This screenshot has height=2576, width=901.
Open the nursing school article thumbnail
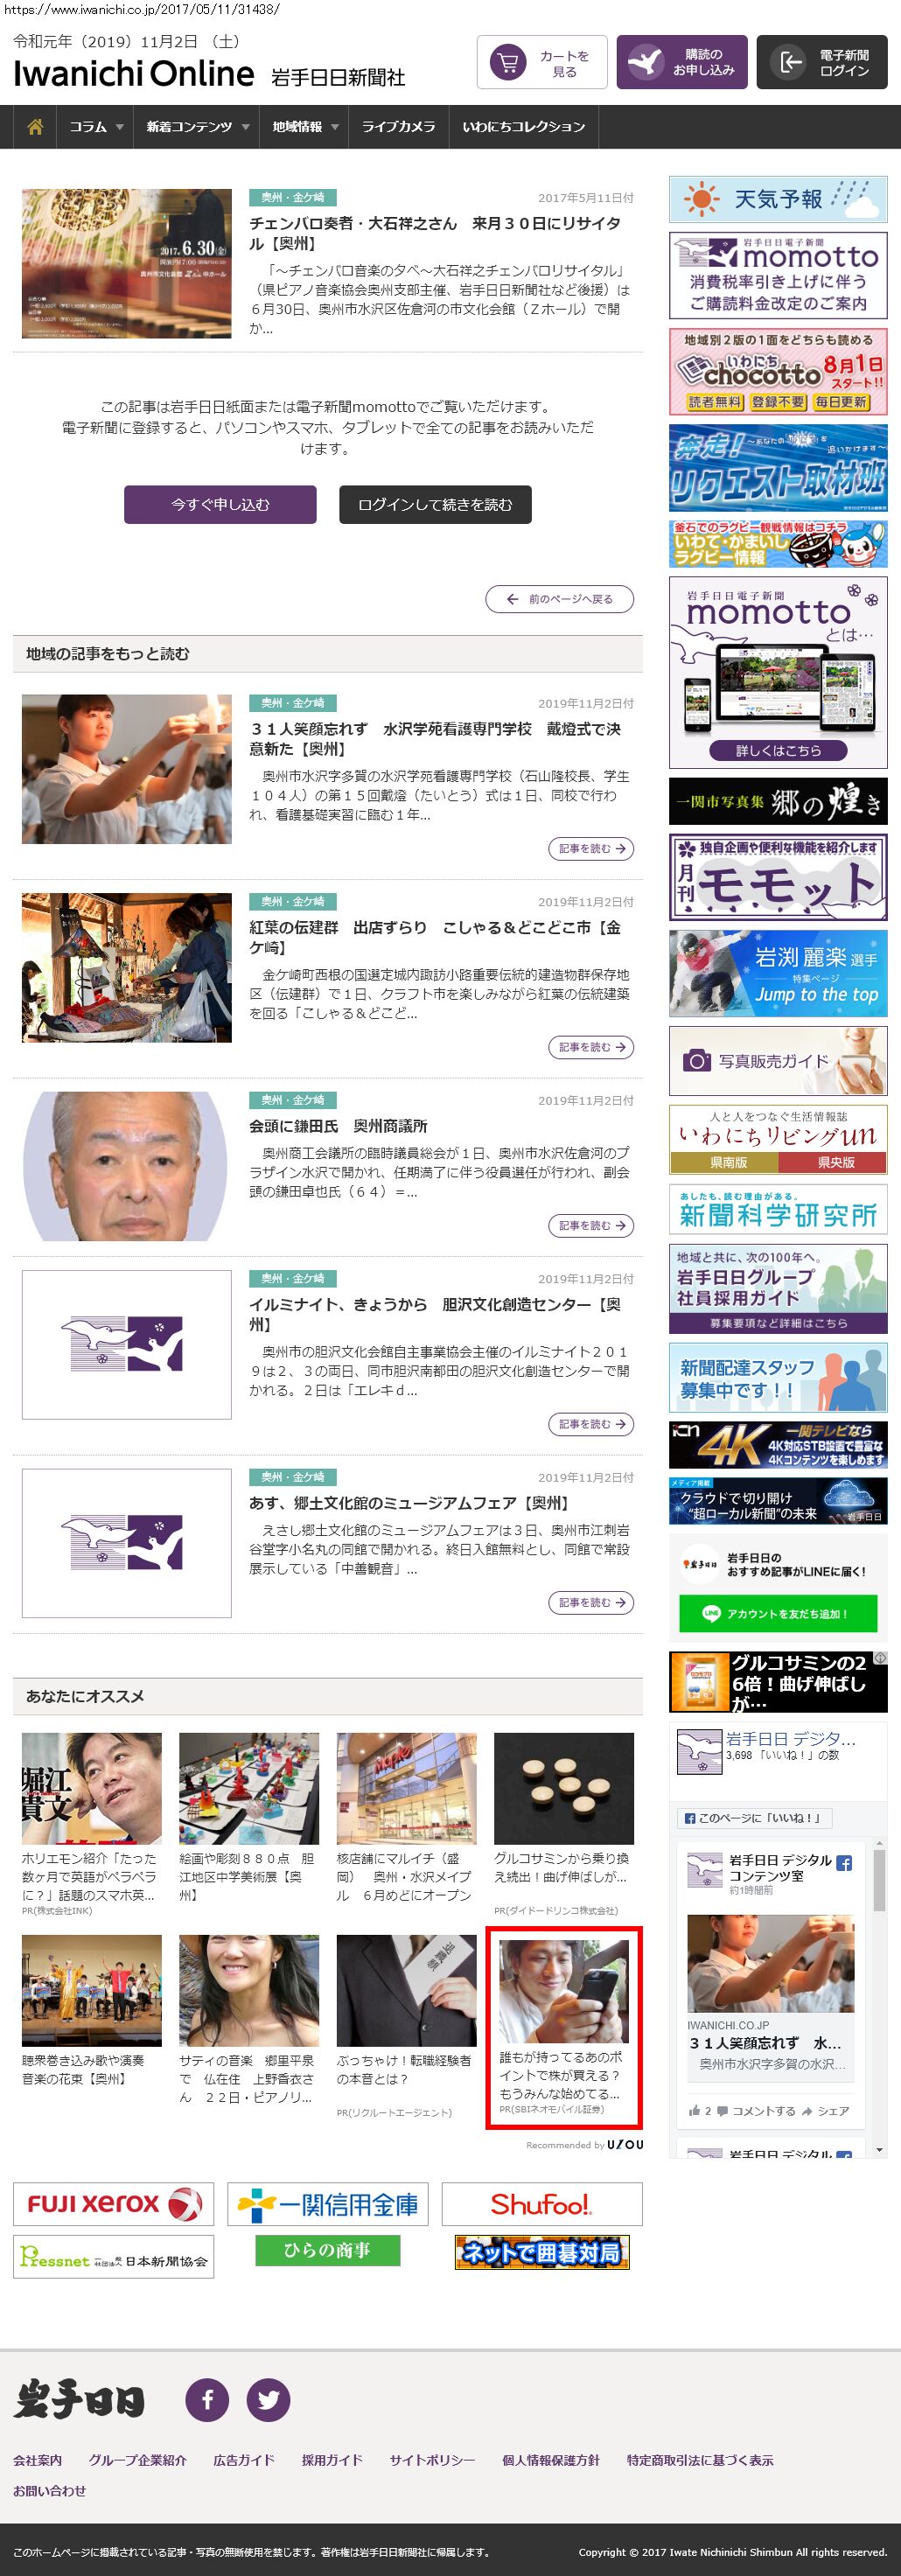(127, 769)
